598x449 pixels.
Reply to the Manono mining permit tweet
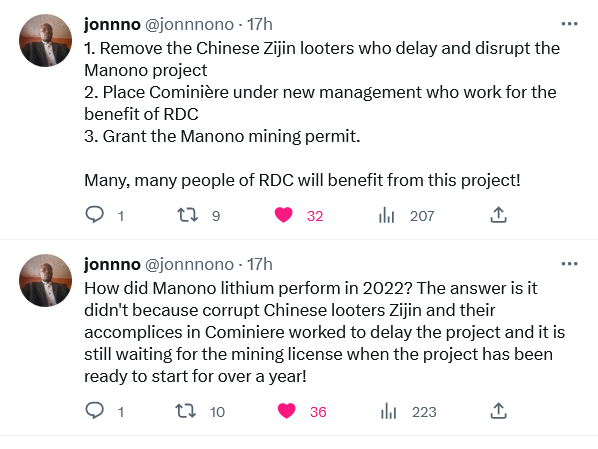coord(94,215)
